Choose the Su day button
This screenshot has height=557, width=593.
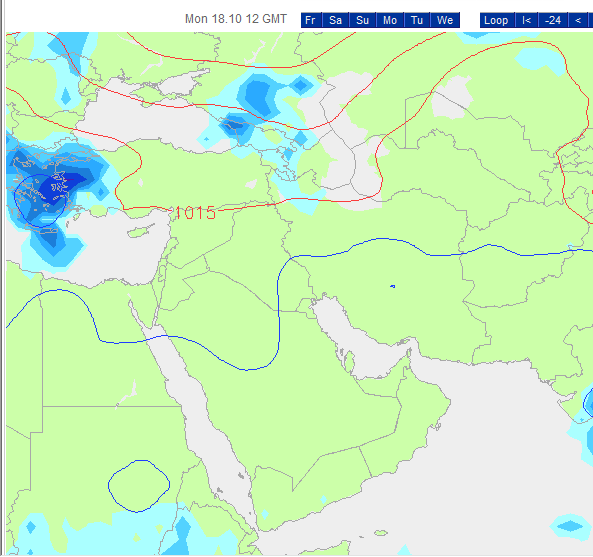[x=362, y=20]
